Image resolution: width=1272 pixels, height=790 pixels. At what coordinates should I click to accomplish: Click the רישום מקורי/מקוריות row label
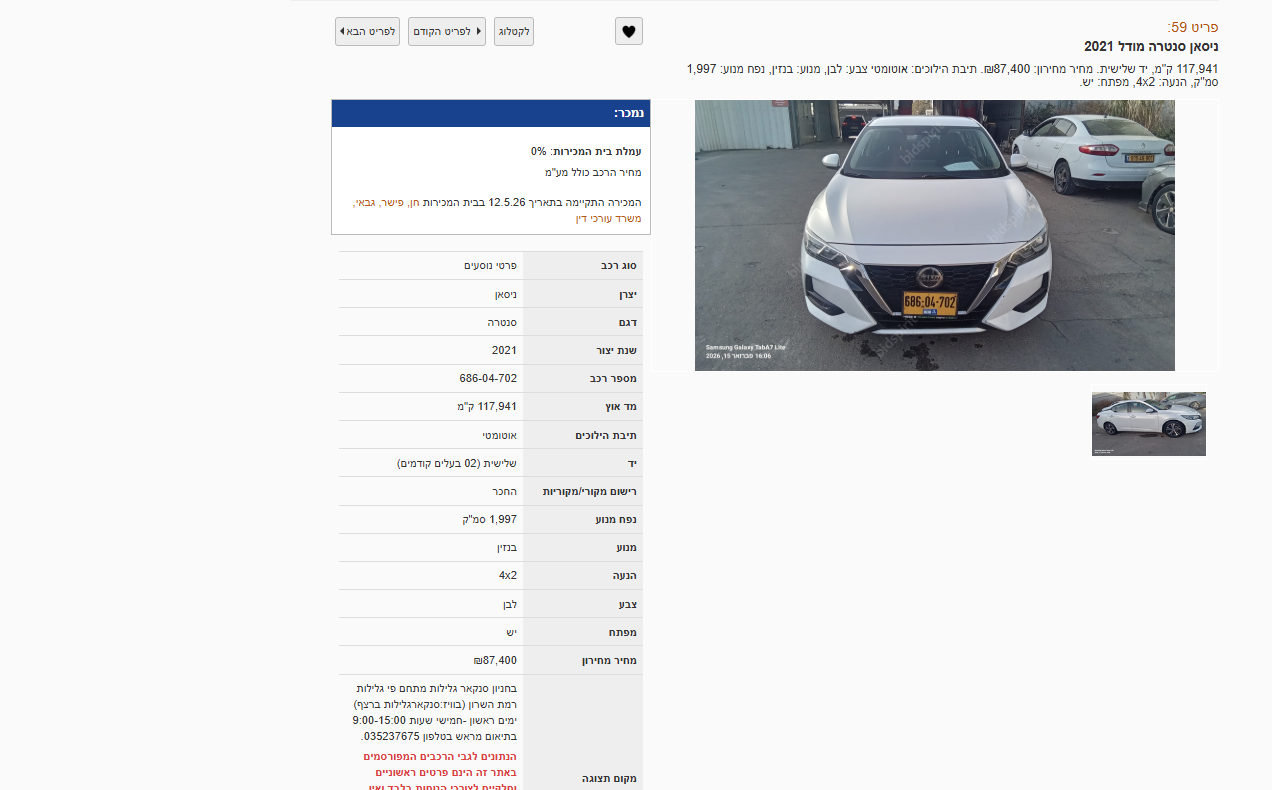(x=589, y=492)
